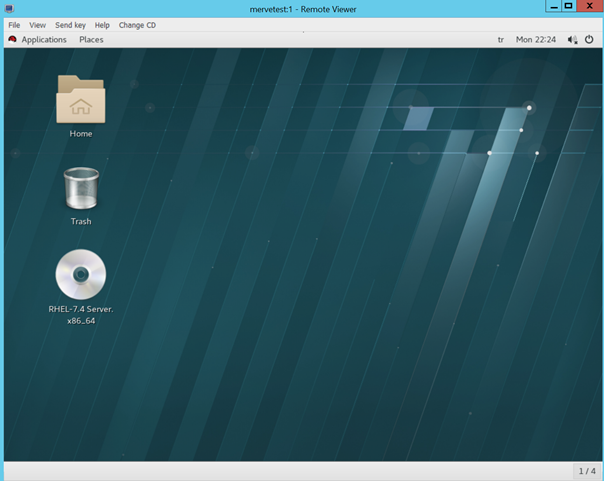The width and height of the screenshot is (604, 481).
Task: Open the RHEL-7.4 Server disc icon
Action: click(x=81, y=274)
